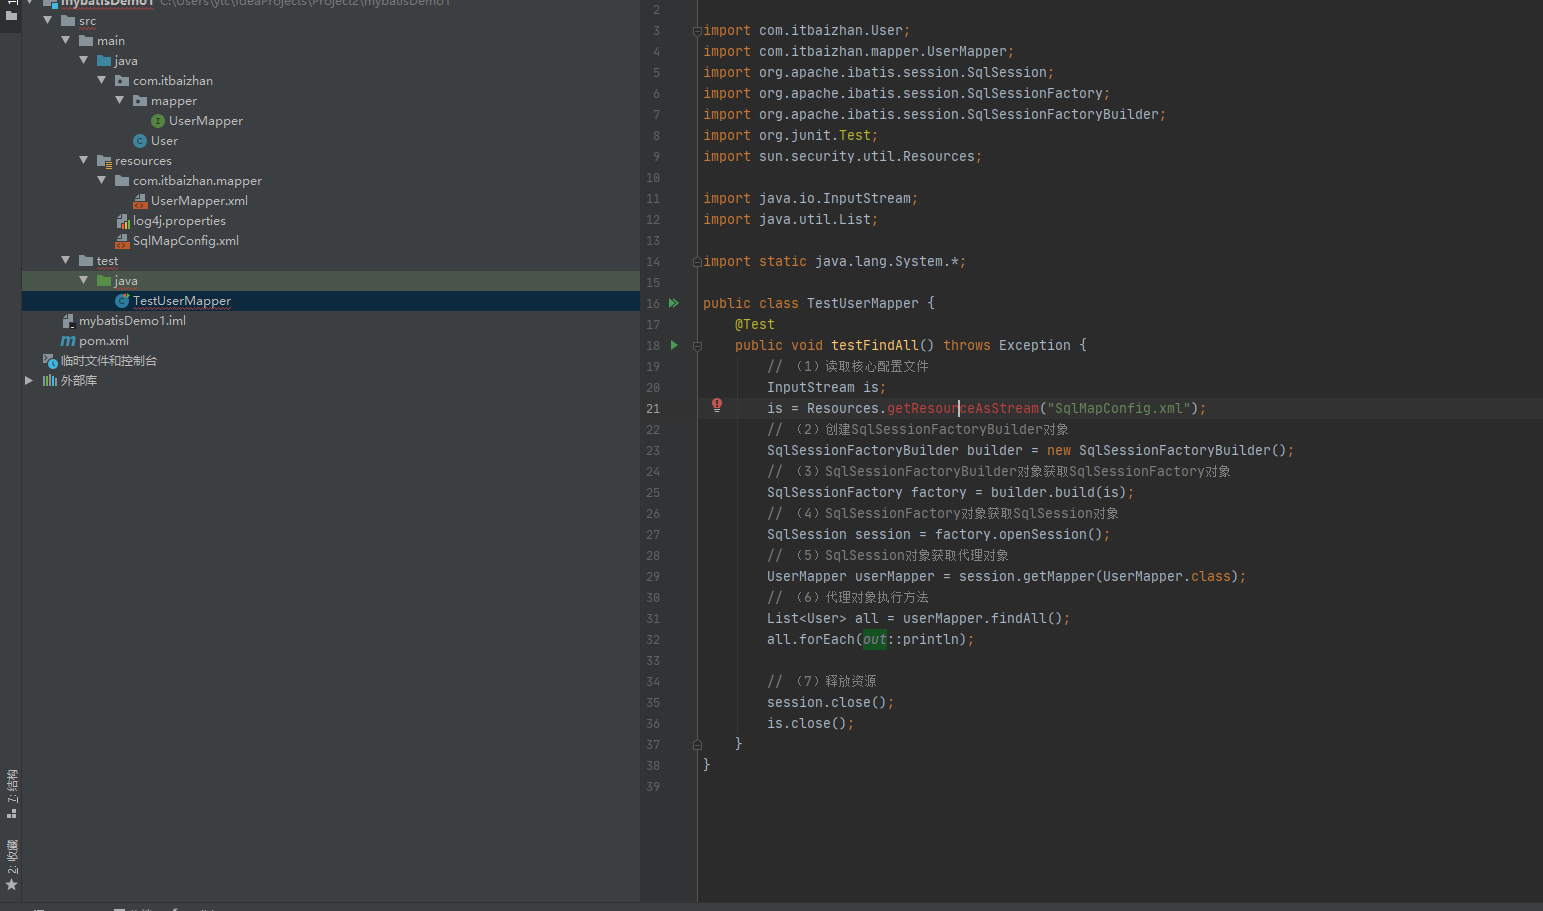The image size is (1543, 911).
Task: Run the TestUserMapper class from gutter
Action: [x=674, y=303]
